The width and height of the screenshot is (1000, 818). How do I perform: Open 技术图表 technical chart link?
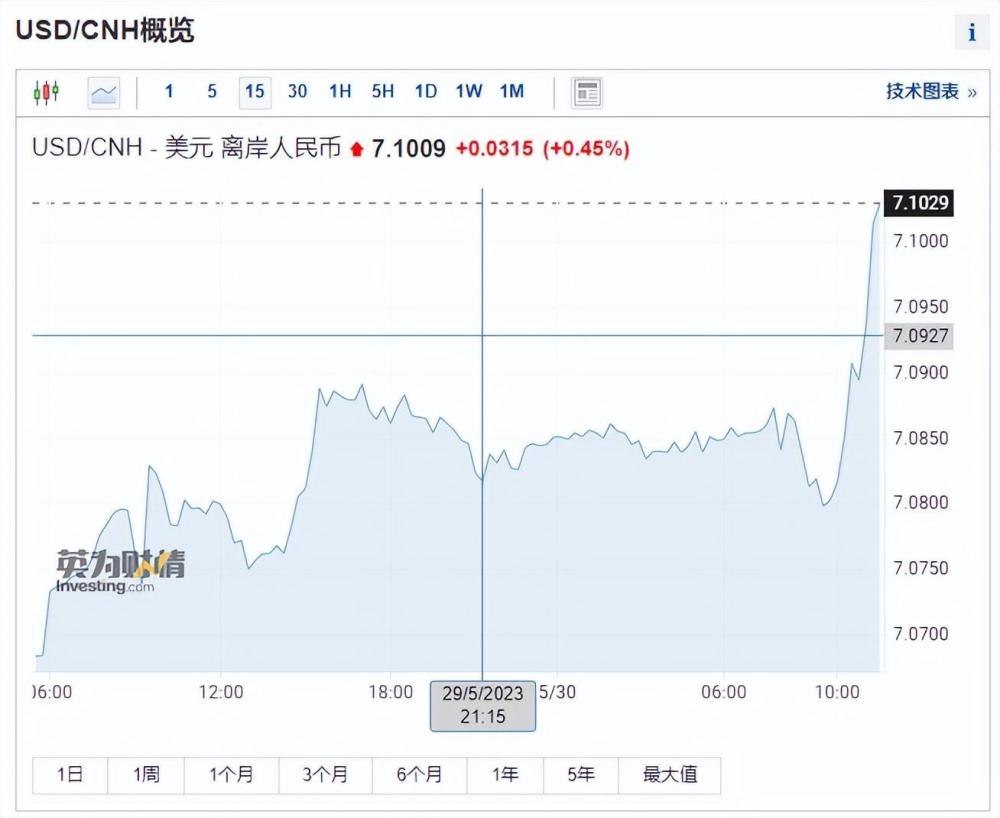pyautogui.click(x=930, y=92)
